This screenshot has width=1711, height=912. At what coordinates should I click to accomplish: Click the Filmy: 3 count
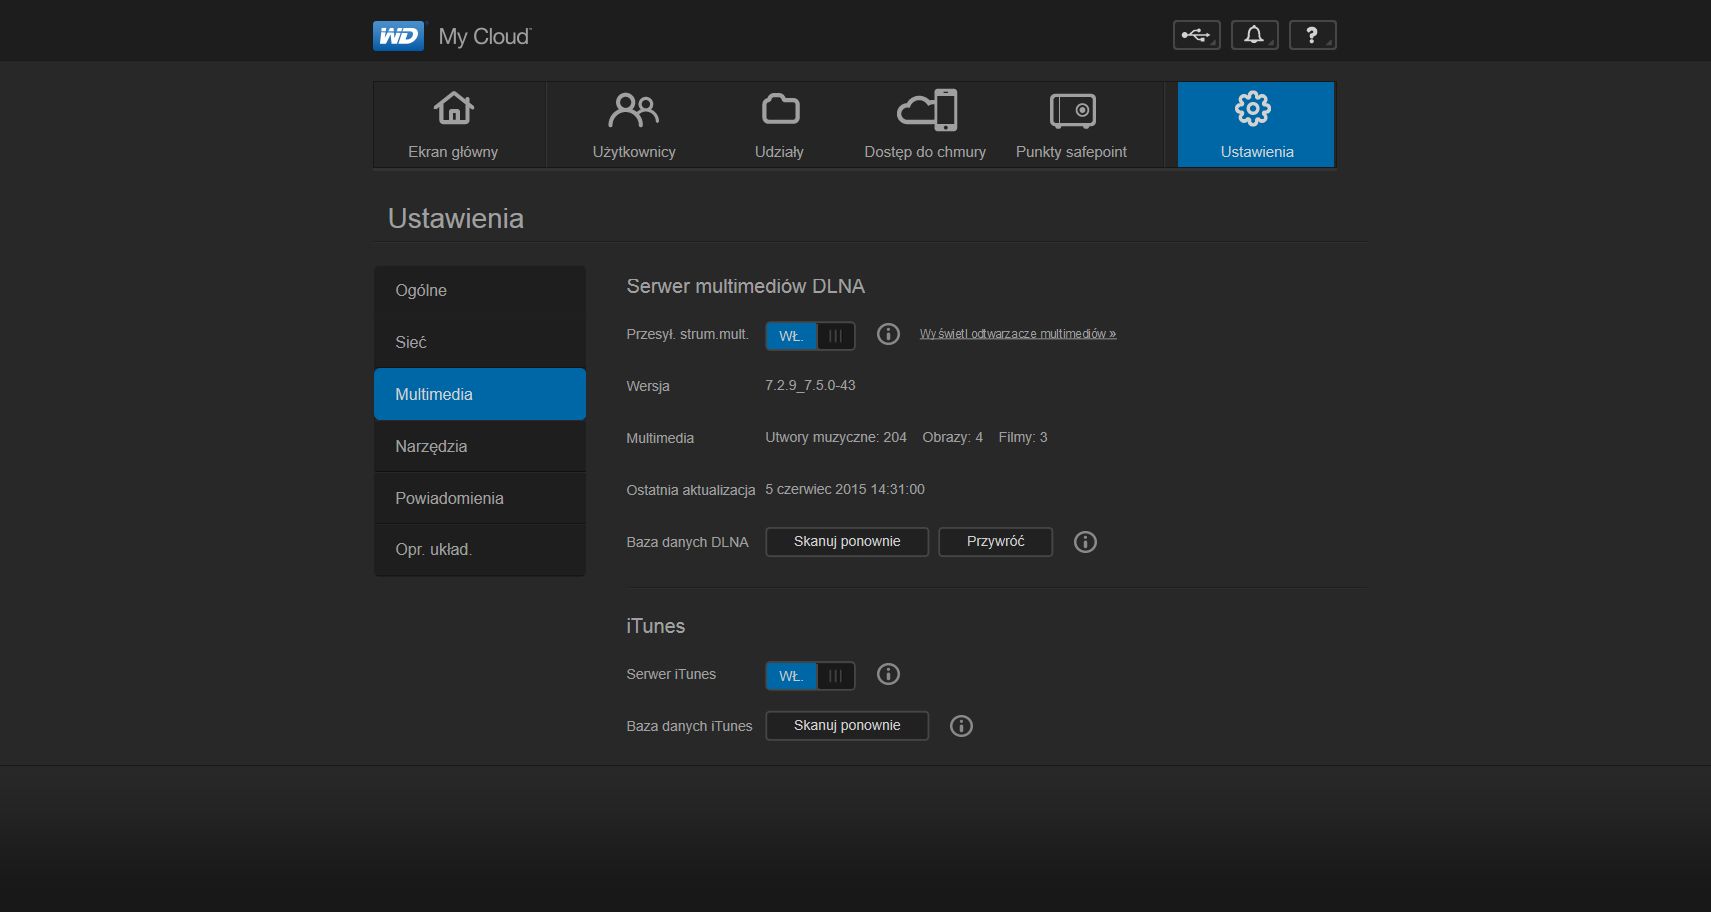tap(1023, 438)
